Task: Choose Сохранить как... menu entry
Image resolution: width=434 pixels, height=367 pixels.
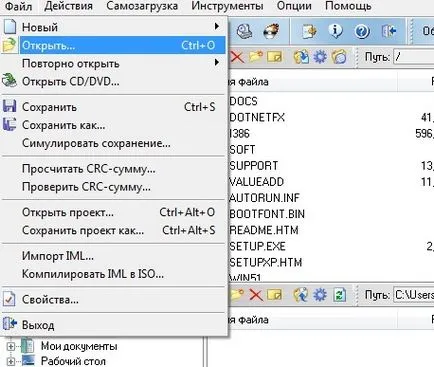Action: [114, 125]
